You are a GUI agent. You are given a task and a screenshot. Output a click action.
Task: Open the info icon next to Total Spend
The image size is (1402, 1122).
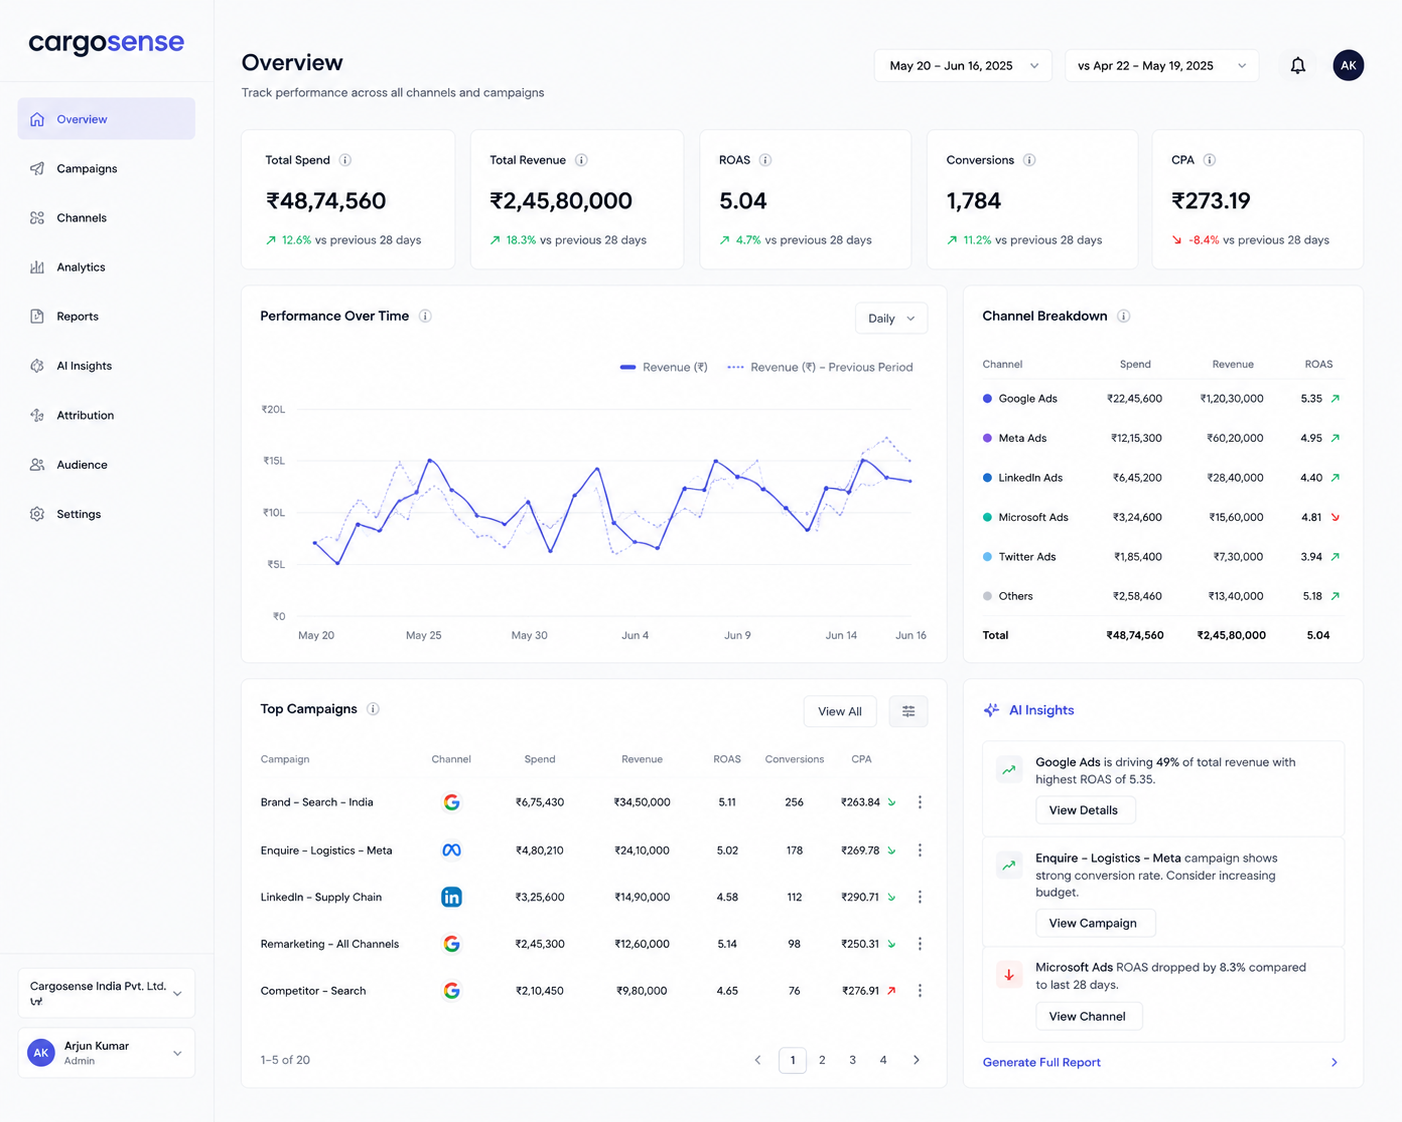(x=345, y=160)
